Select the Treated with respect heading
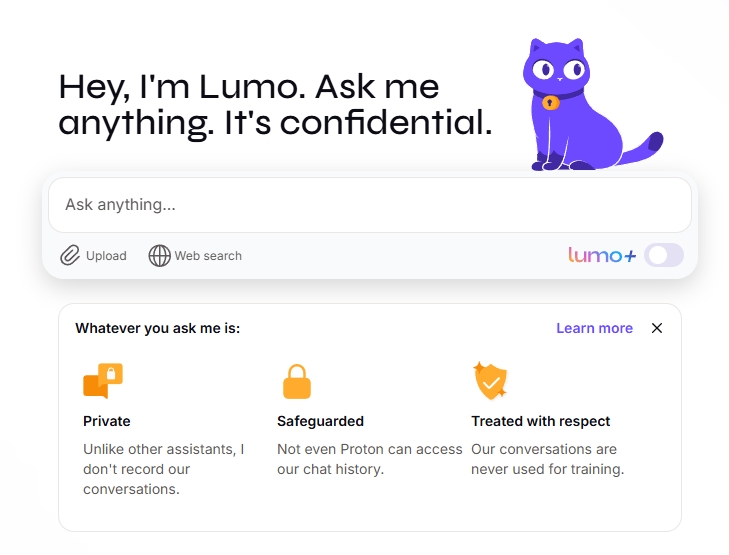The image size is (729, 555). 540,421
